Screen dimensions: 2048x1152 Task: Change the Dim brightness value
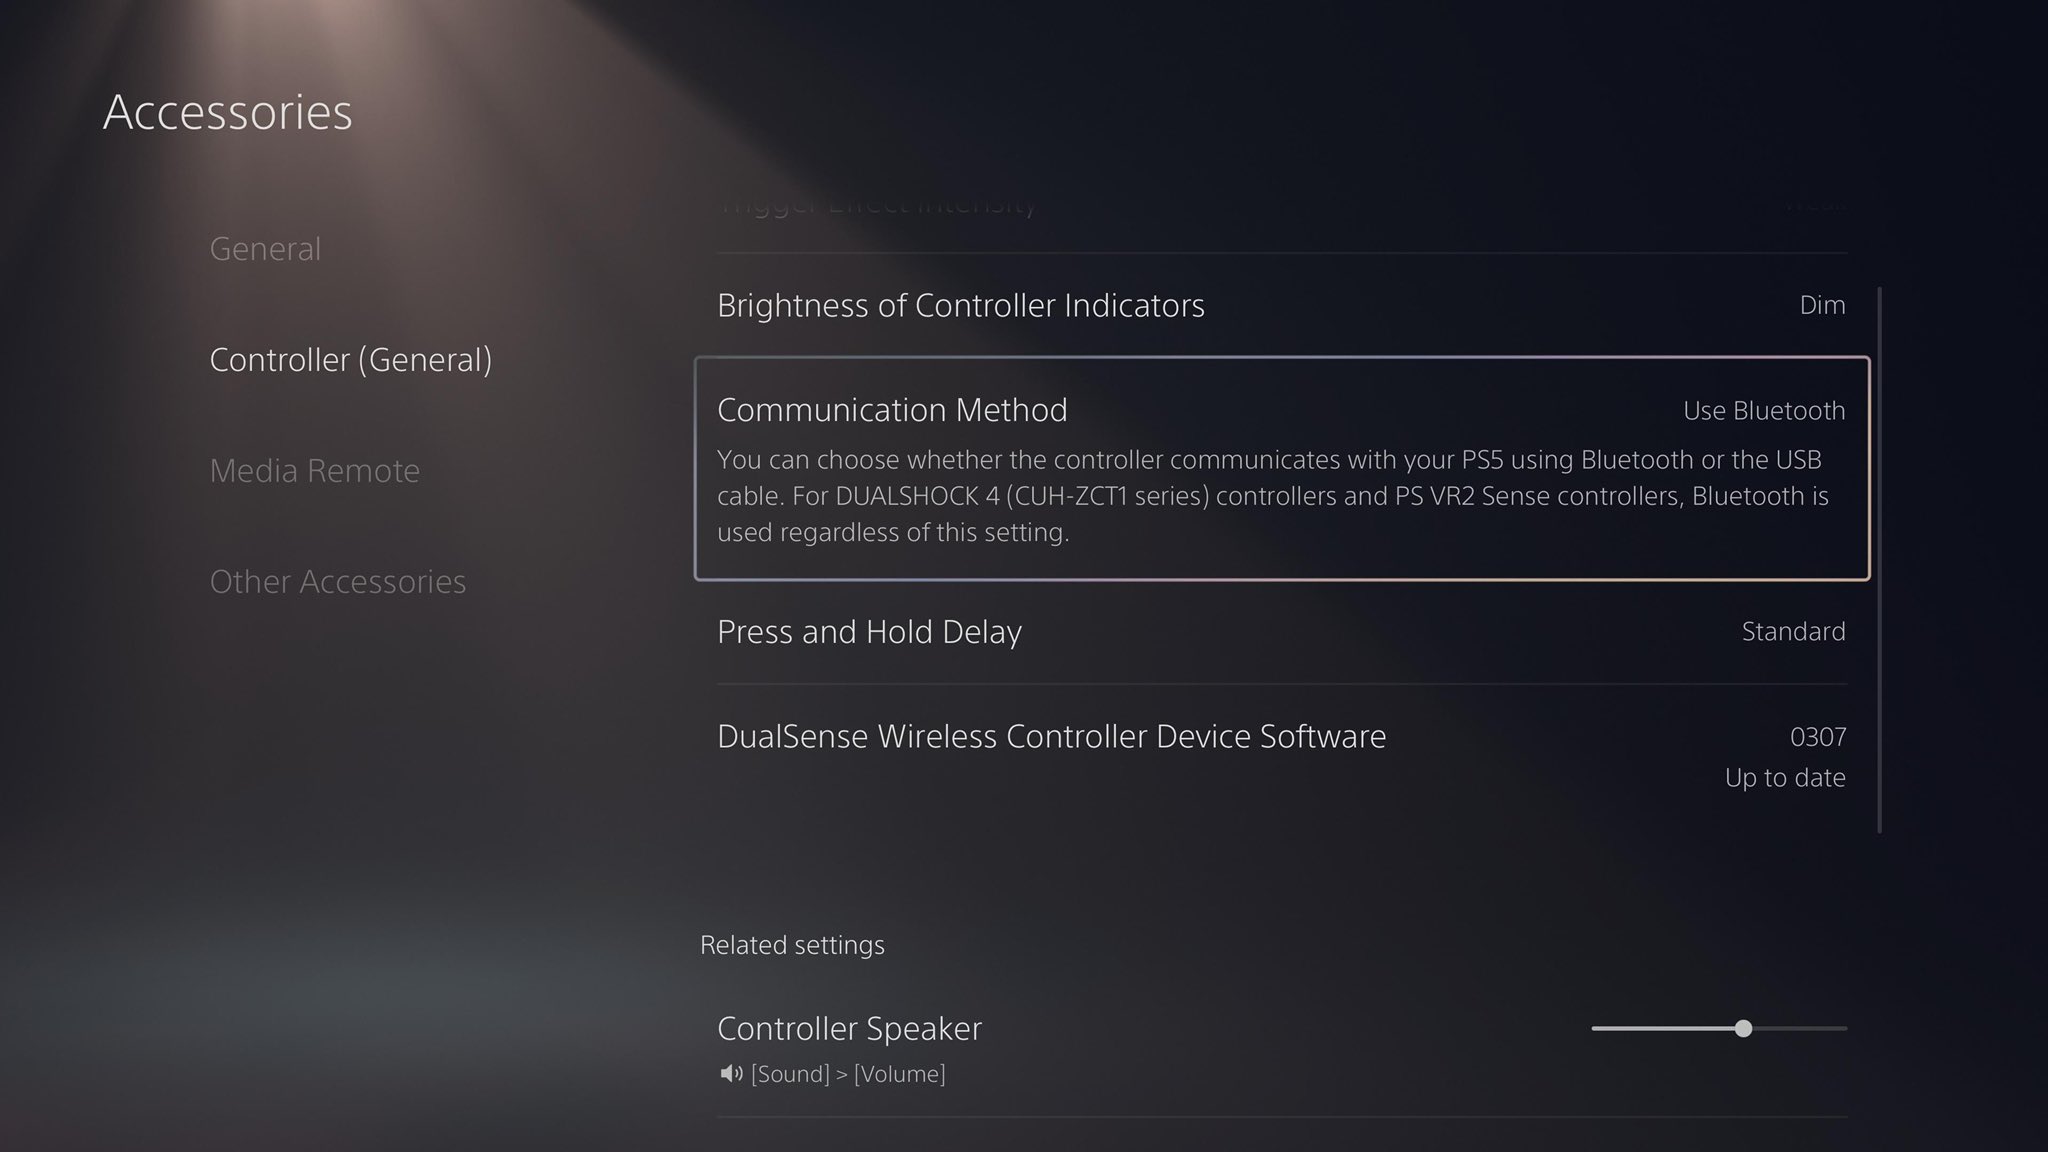pyautogui.click(x=1822, y=305)
